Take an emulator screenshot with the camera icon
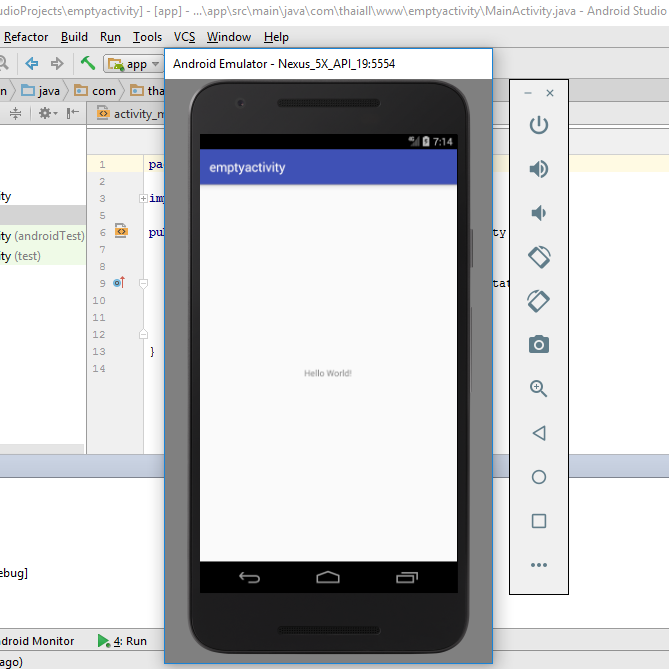Viewport: 669px width, 669px height. click(539, 344)
